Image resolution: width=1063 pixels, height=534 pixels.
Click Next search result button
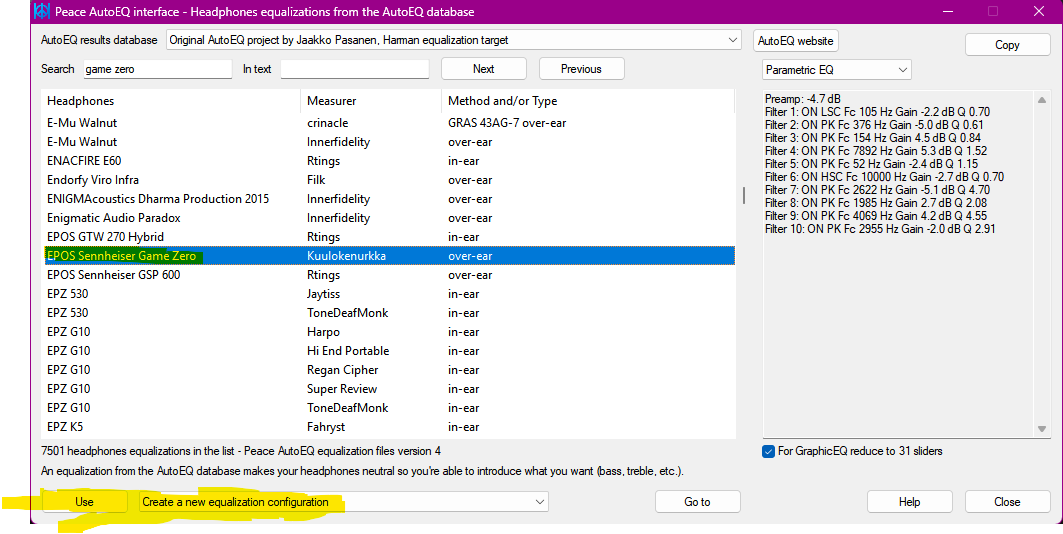click(484, 69)
